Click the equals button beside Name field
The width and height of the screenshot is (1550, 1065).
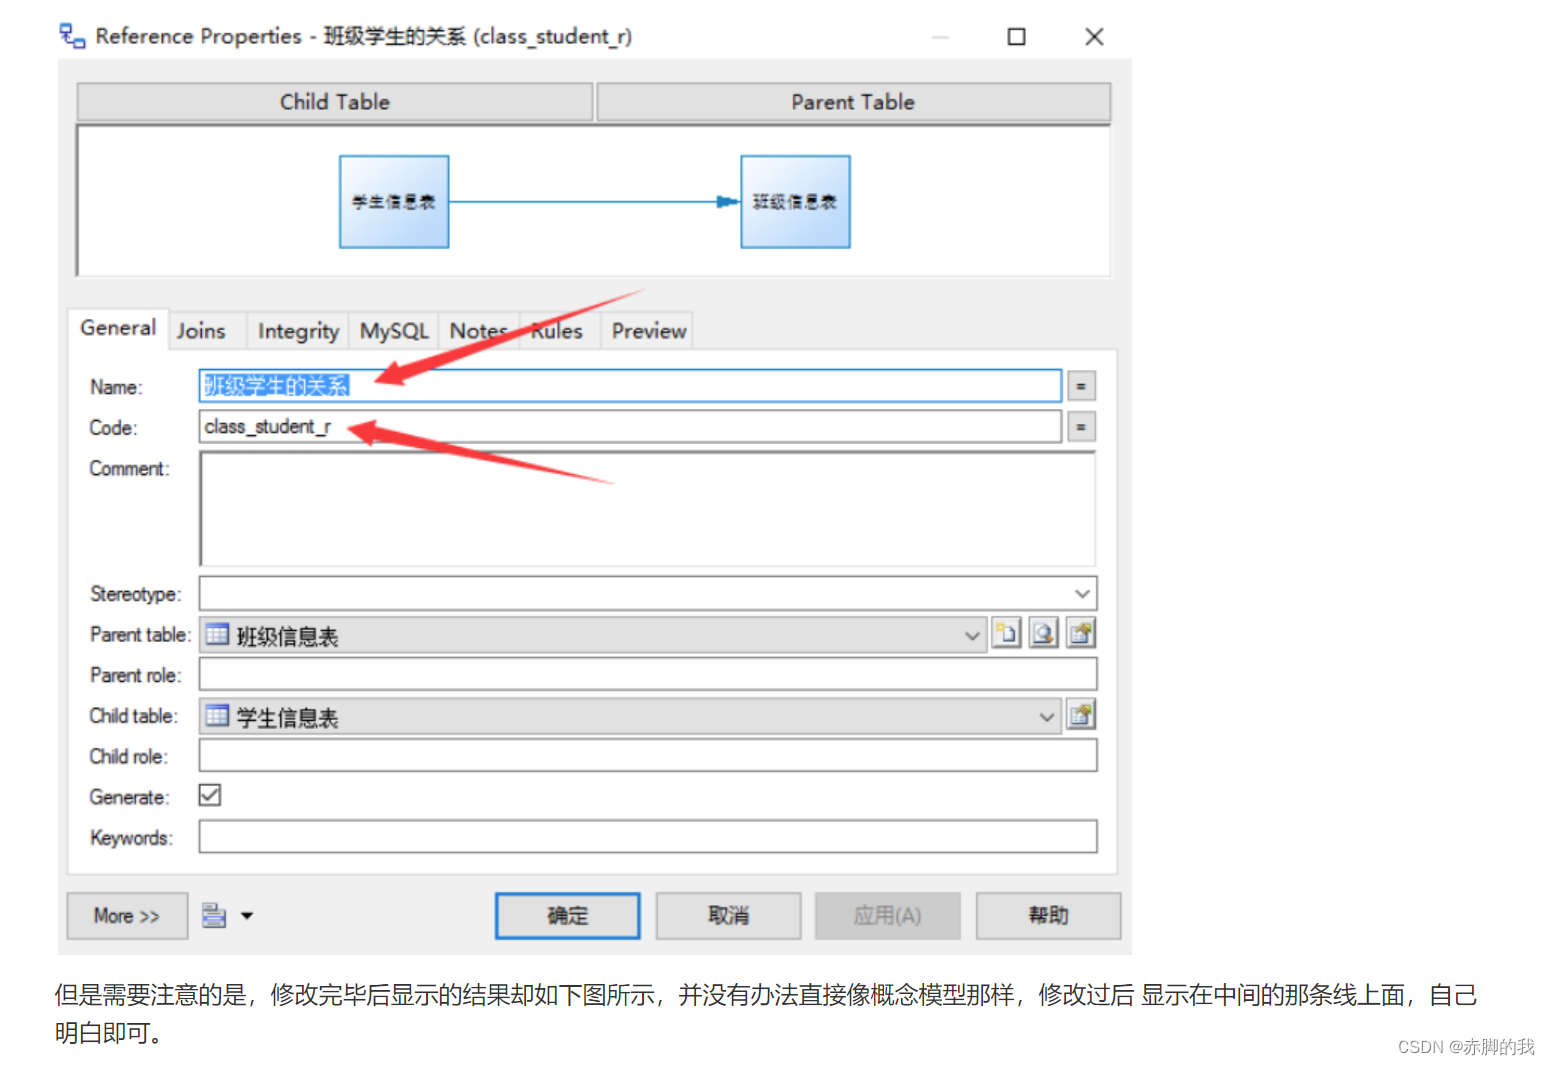pos(1081,386)
